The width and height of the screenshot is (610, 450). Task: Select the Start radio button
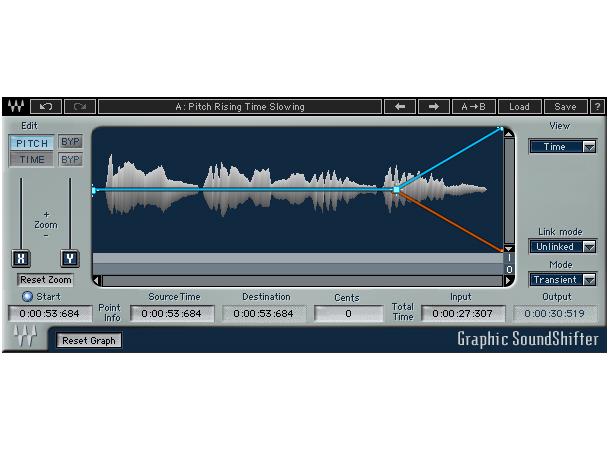[27, 297]
